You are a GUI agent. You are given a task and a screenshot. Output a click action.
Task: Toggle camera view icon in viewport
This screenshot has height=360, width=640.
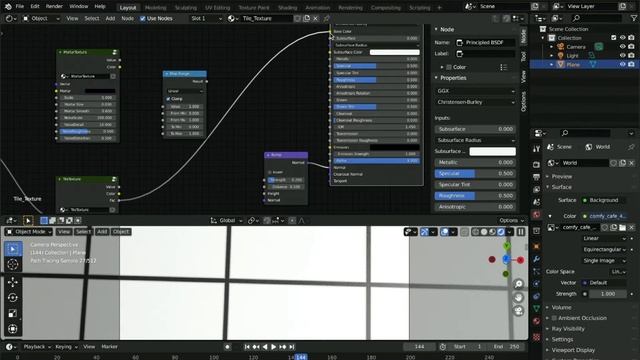tap(518, 311)
